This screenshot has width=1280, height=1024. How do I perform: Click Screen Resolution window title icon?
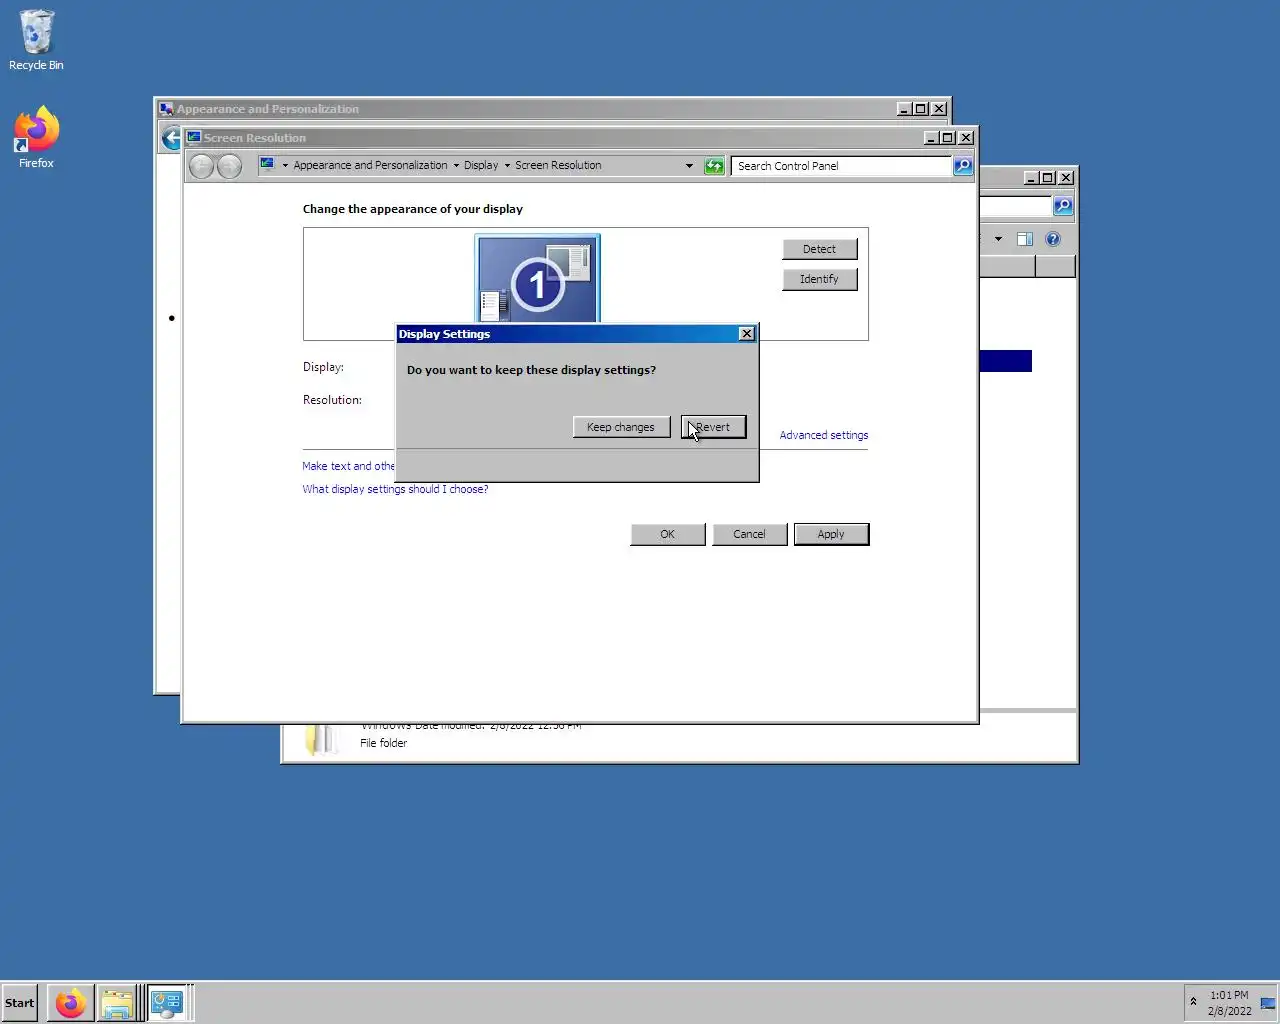tap(194, 138)
